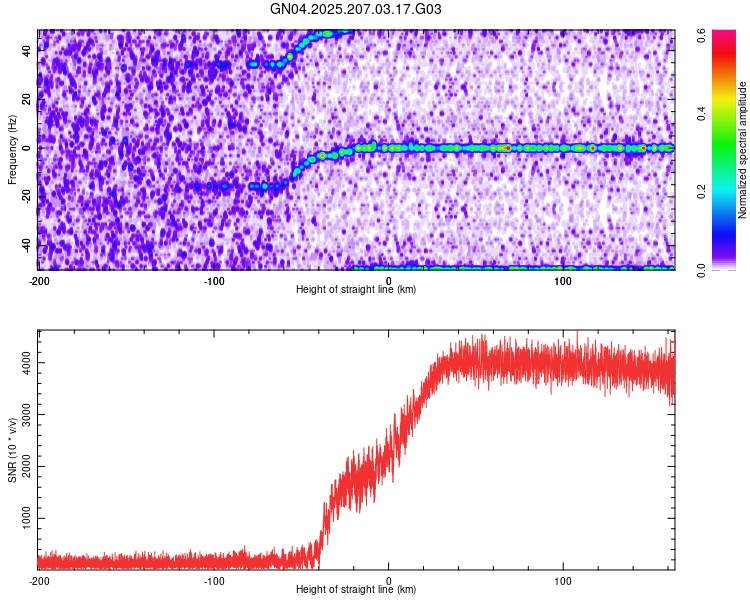The height and width of the screenshot is (600, 750).
Task: Click the rainbow colorbar next to the spectrogram
Action: (x=724, y=150)
